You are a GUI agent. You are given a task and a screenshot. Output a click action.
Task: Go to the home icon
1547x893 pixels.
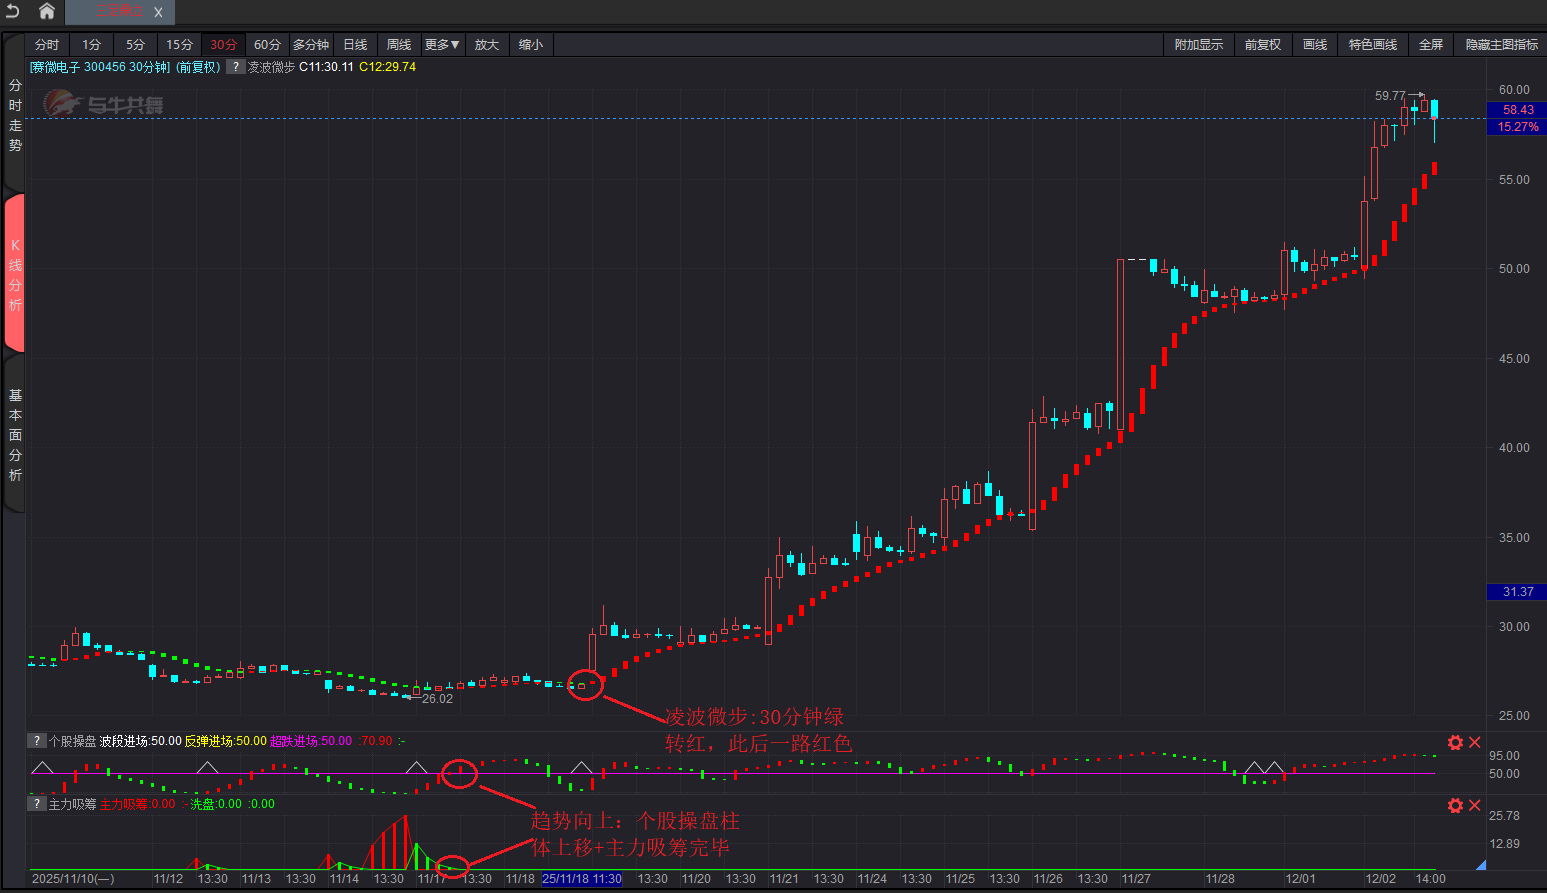tap(46, 11)
